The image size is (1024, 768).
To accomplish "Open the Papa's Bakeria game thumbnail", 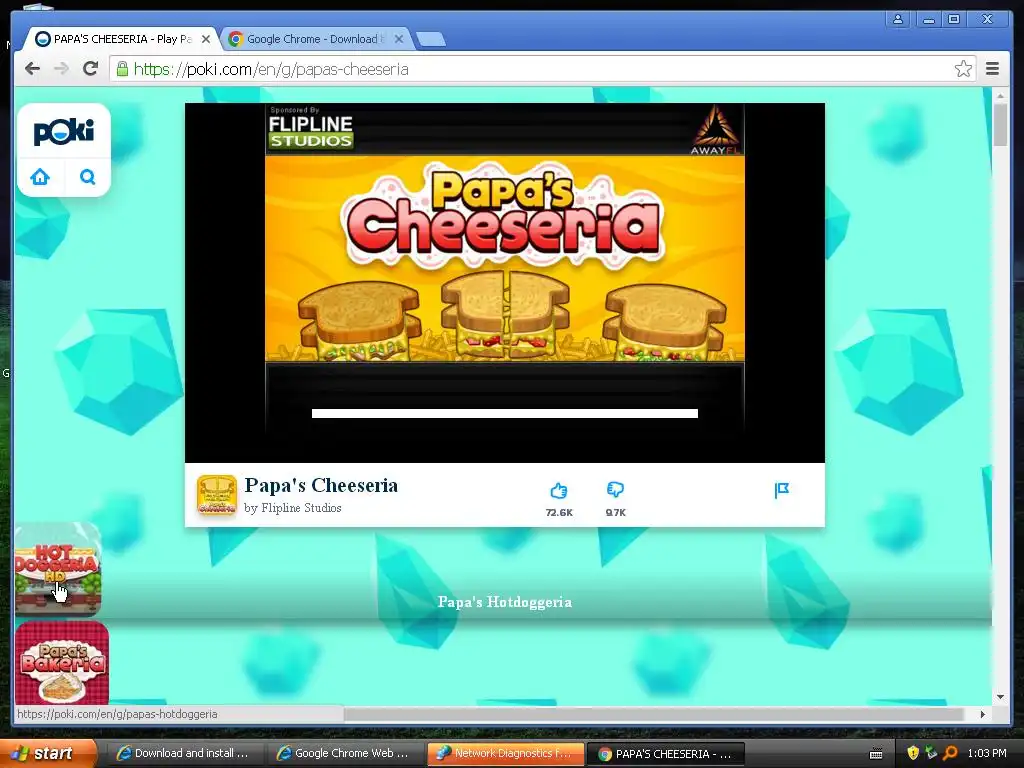I will [x=62, y=663].
